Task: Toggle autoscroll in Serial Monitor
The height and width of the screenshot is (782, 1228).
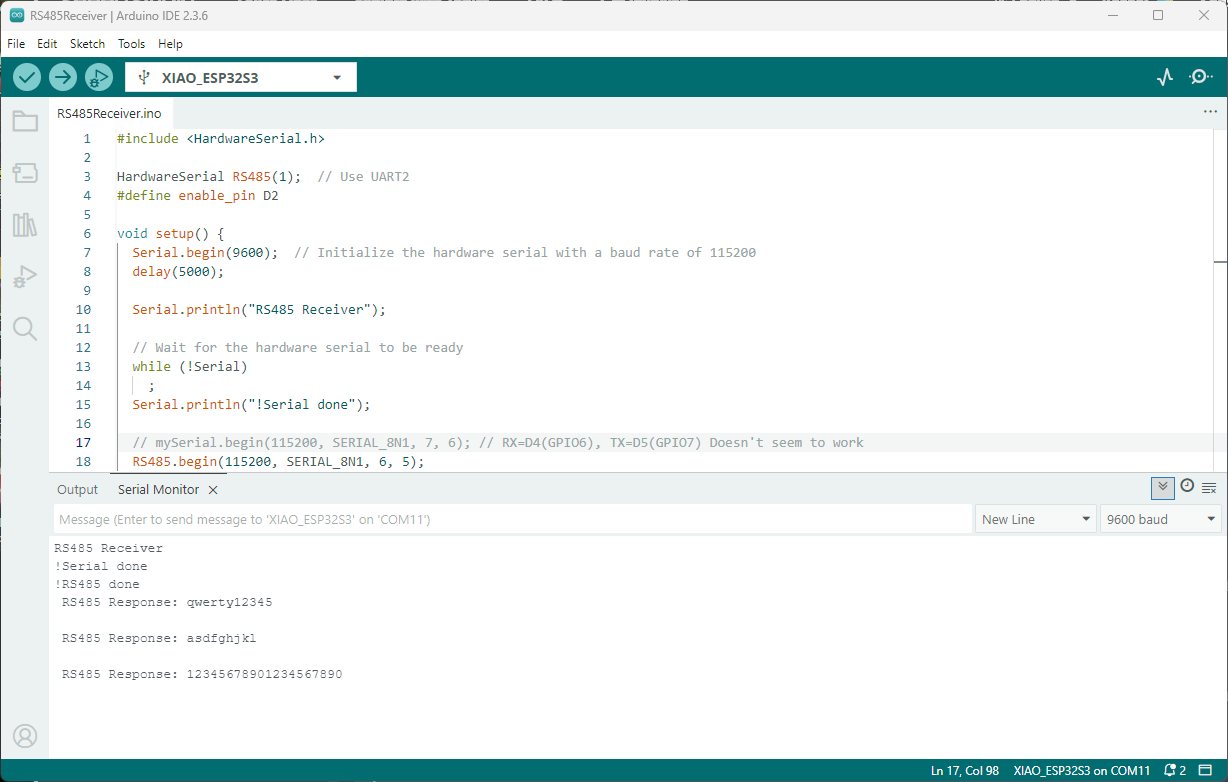Action: (x=1162, y=487)
